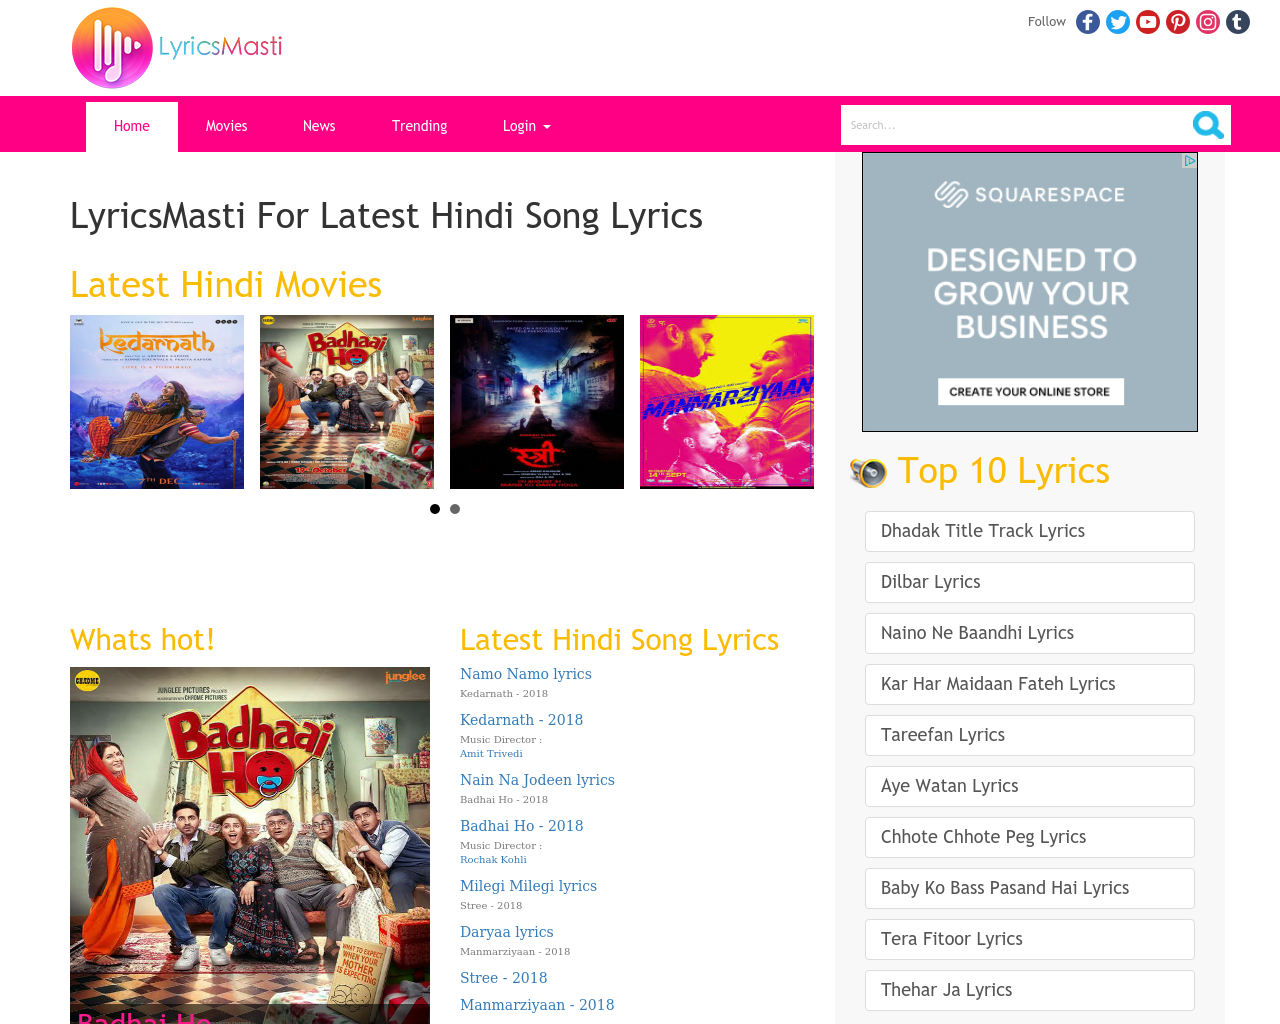
Task: Click the LyricsMasti logo
Action: pos(177,48)
